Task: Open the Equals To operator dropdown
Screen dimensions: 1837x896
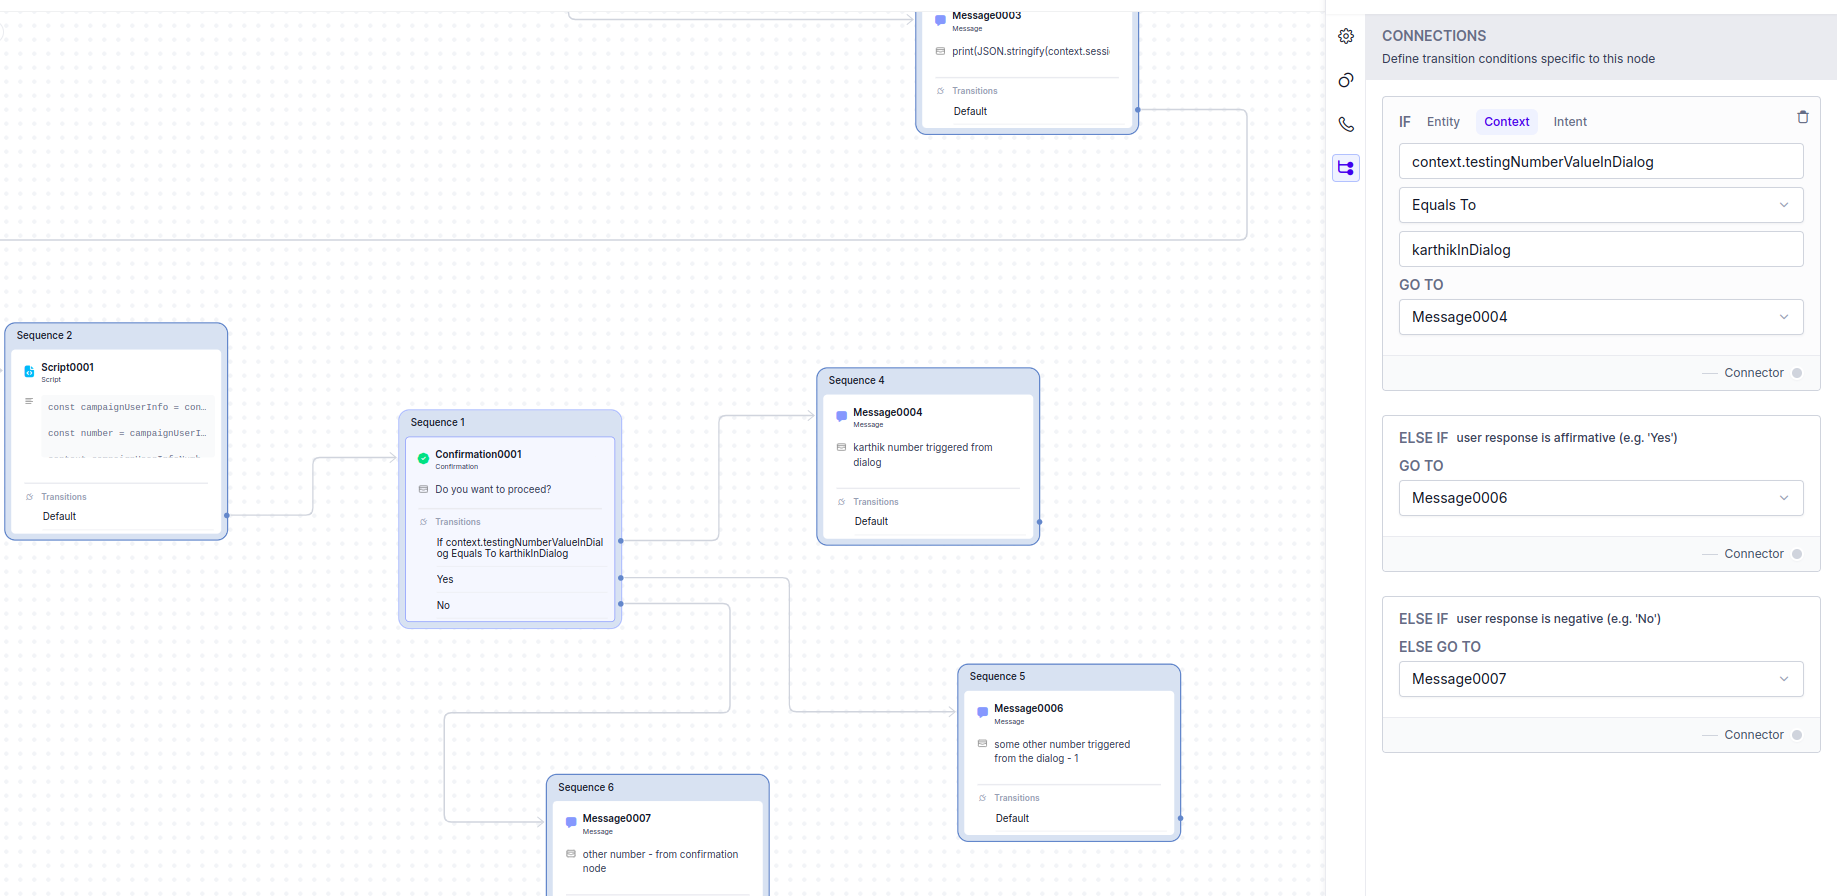Action: (1601, 205)
